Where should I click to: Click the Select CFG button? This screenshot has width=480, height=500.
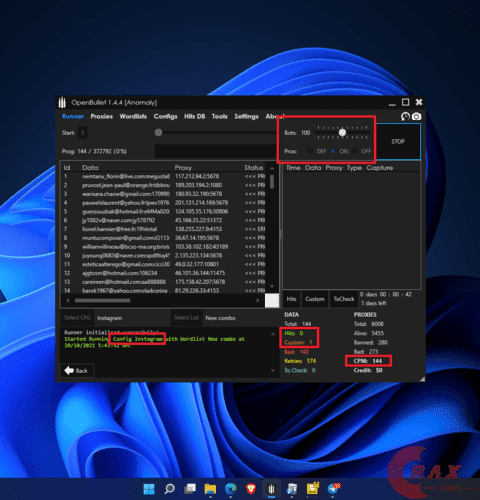(77, 318)
